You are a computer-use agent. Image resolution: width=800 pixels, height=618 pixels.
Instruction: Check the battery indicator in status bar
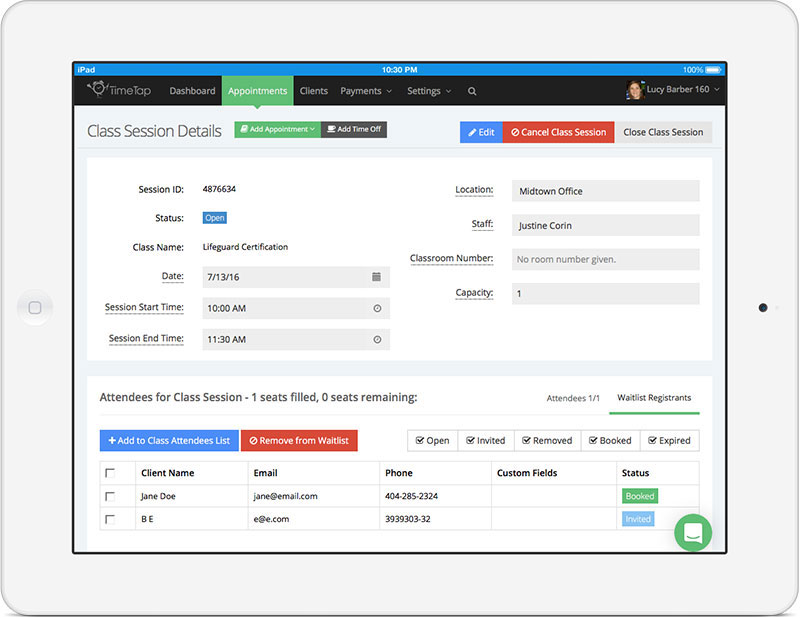pos(713,69)
